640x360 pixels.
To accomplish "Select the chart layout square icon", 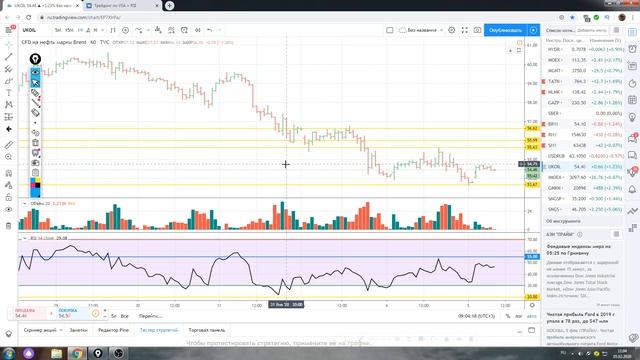I will (390, 30).
